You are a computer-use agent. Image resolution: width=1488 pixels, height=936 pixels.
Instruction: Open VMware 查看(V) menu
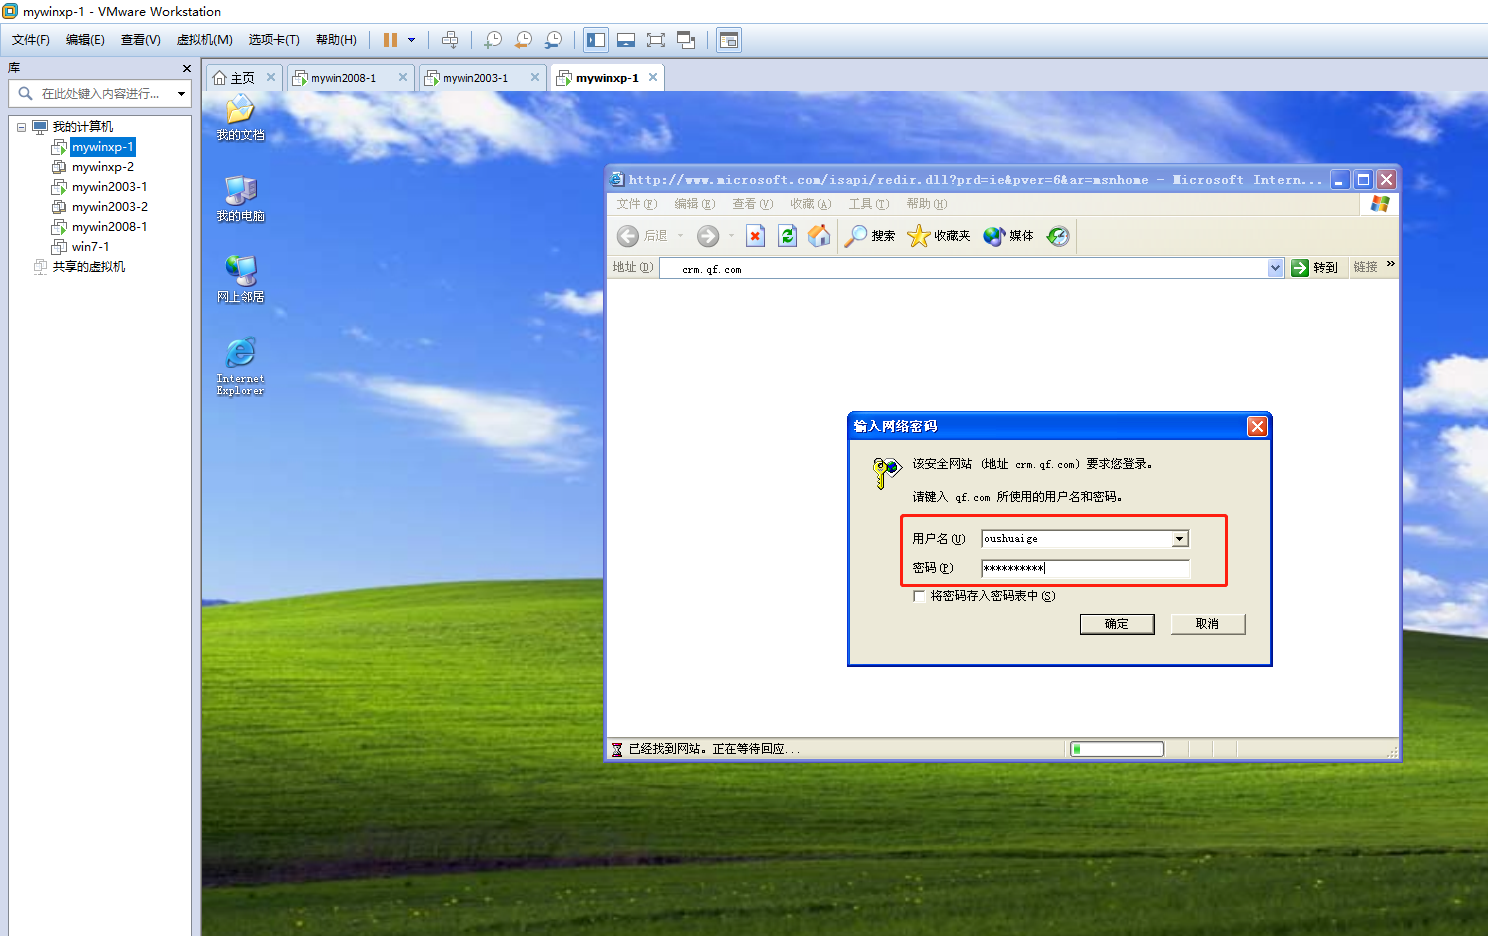pyautogui.click(x=141, y=40)
